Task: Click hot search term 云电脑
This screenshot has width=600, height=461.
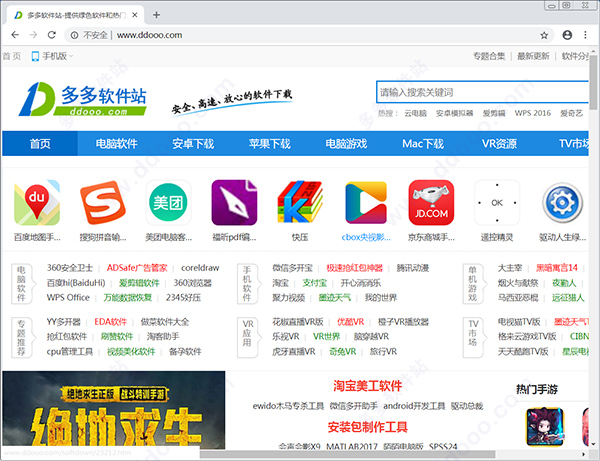Action: [x=415, y=113]
